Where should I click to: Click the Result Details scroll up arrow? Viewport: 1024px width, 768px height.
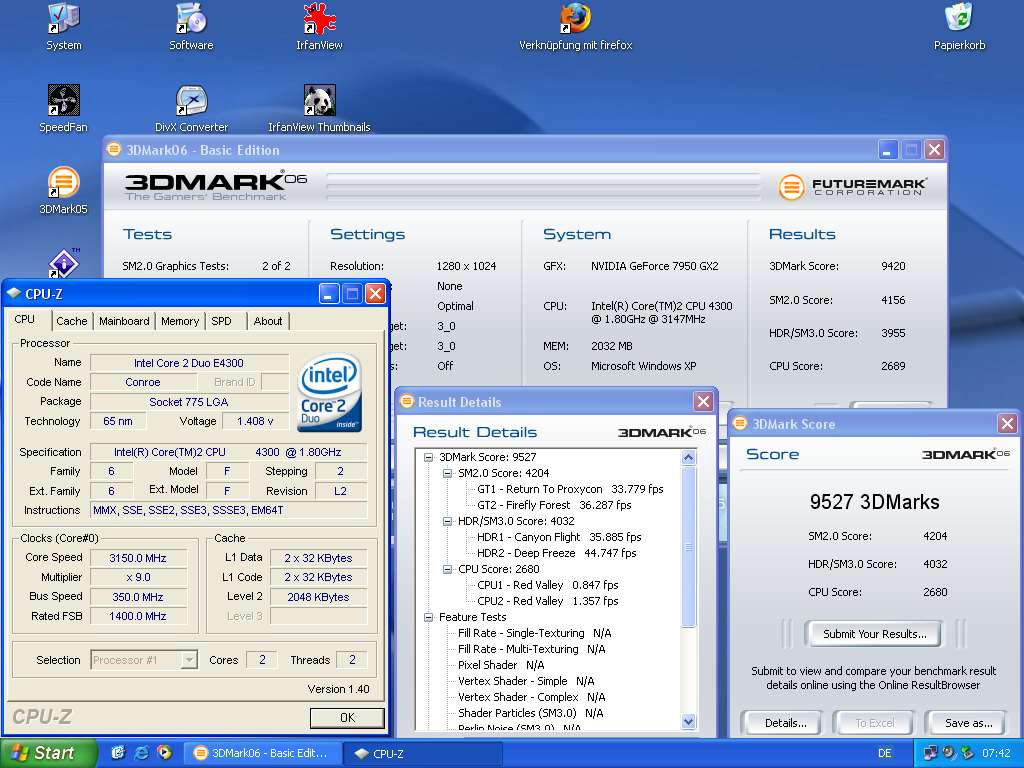tap(688, 457)
